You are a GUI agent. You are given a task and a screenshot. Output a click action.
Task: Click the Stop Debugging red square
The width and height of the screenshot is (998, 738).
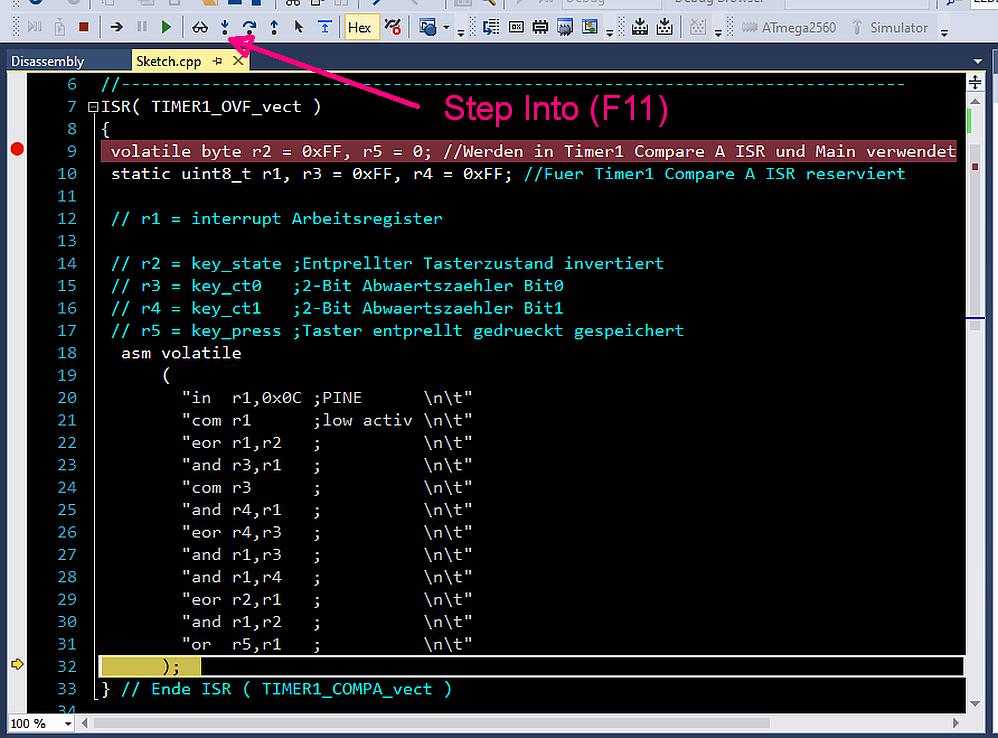pos(83,27)
